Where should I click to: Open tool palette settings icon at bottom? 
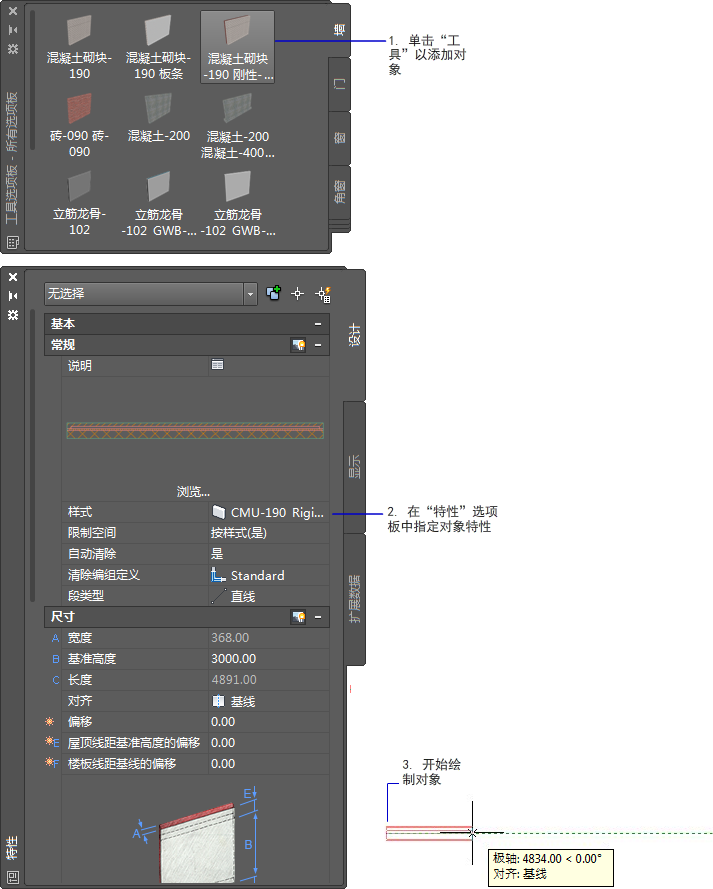(12, 243)
